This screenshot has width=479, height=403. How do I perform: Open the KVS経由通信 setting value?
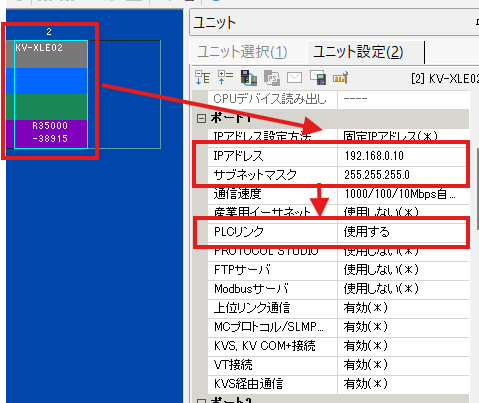366,383
